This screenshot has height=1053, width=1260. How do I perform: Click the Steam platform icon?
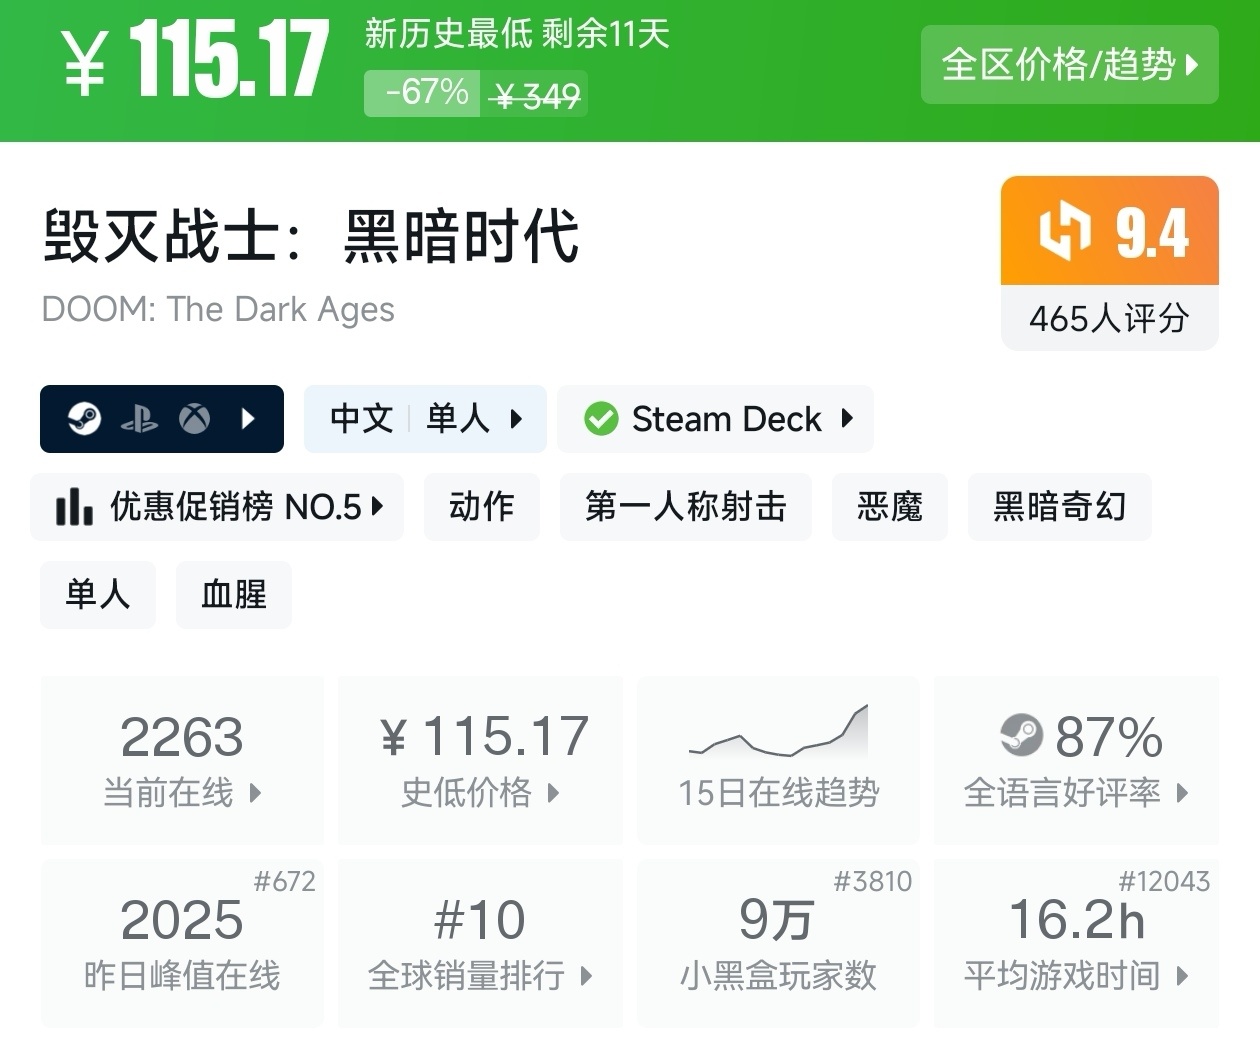(x=84, y=418)
